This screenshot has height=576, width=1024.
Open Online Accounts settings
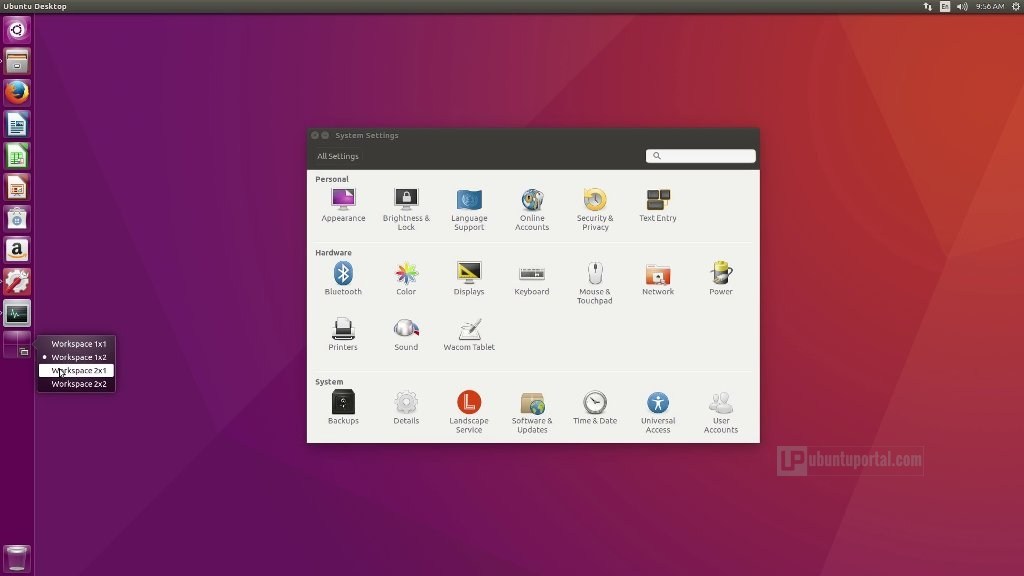pos(532,209)
